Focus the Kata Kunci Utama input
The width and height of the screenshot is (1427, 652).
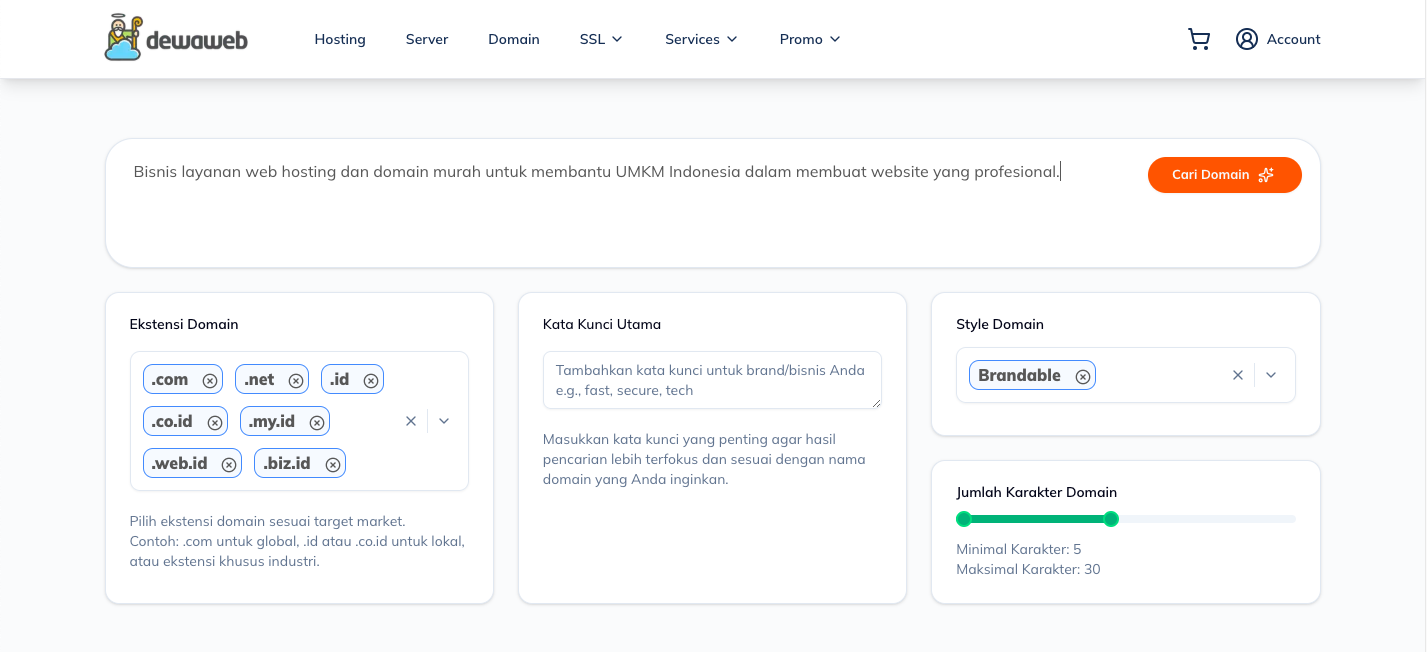712,380
